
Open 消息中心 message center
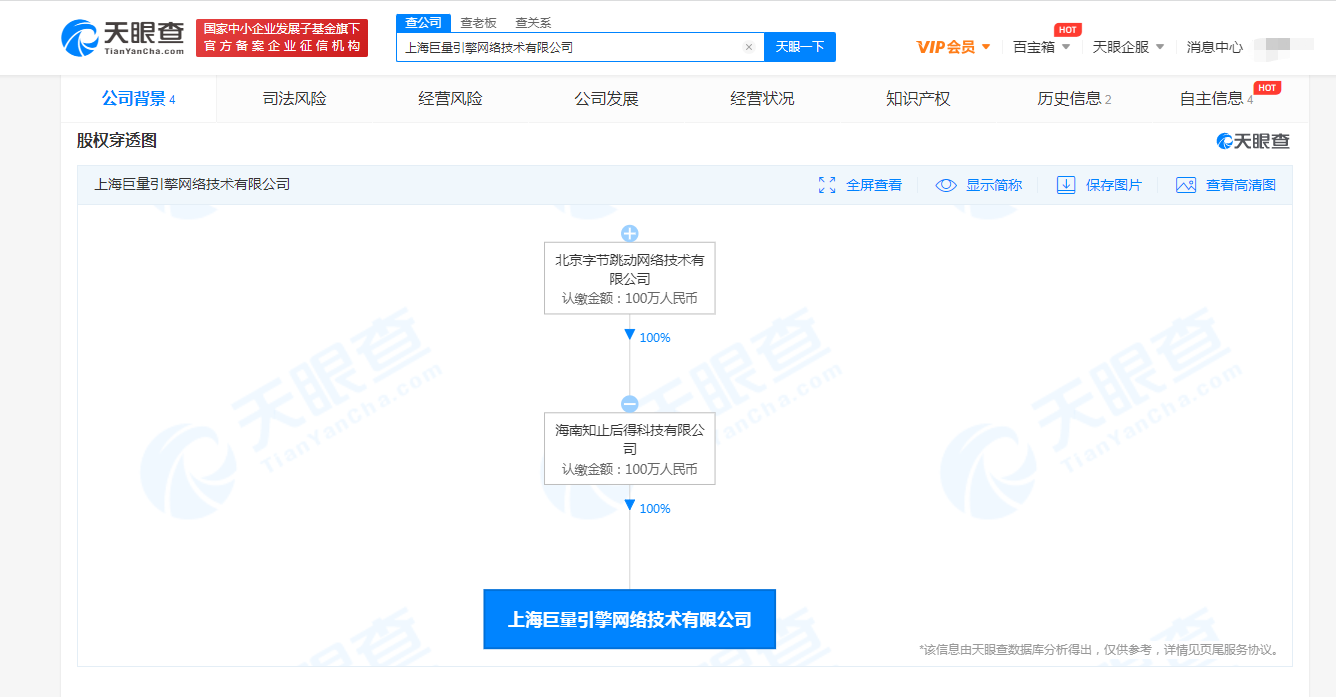pos(1215,47)
